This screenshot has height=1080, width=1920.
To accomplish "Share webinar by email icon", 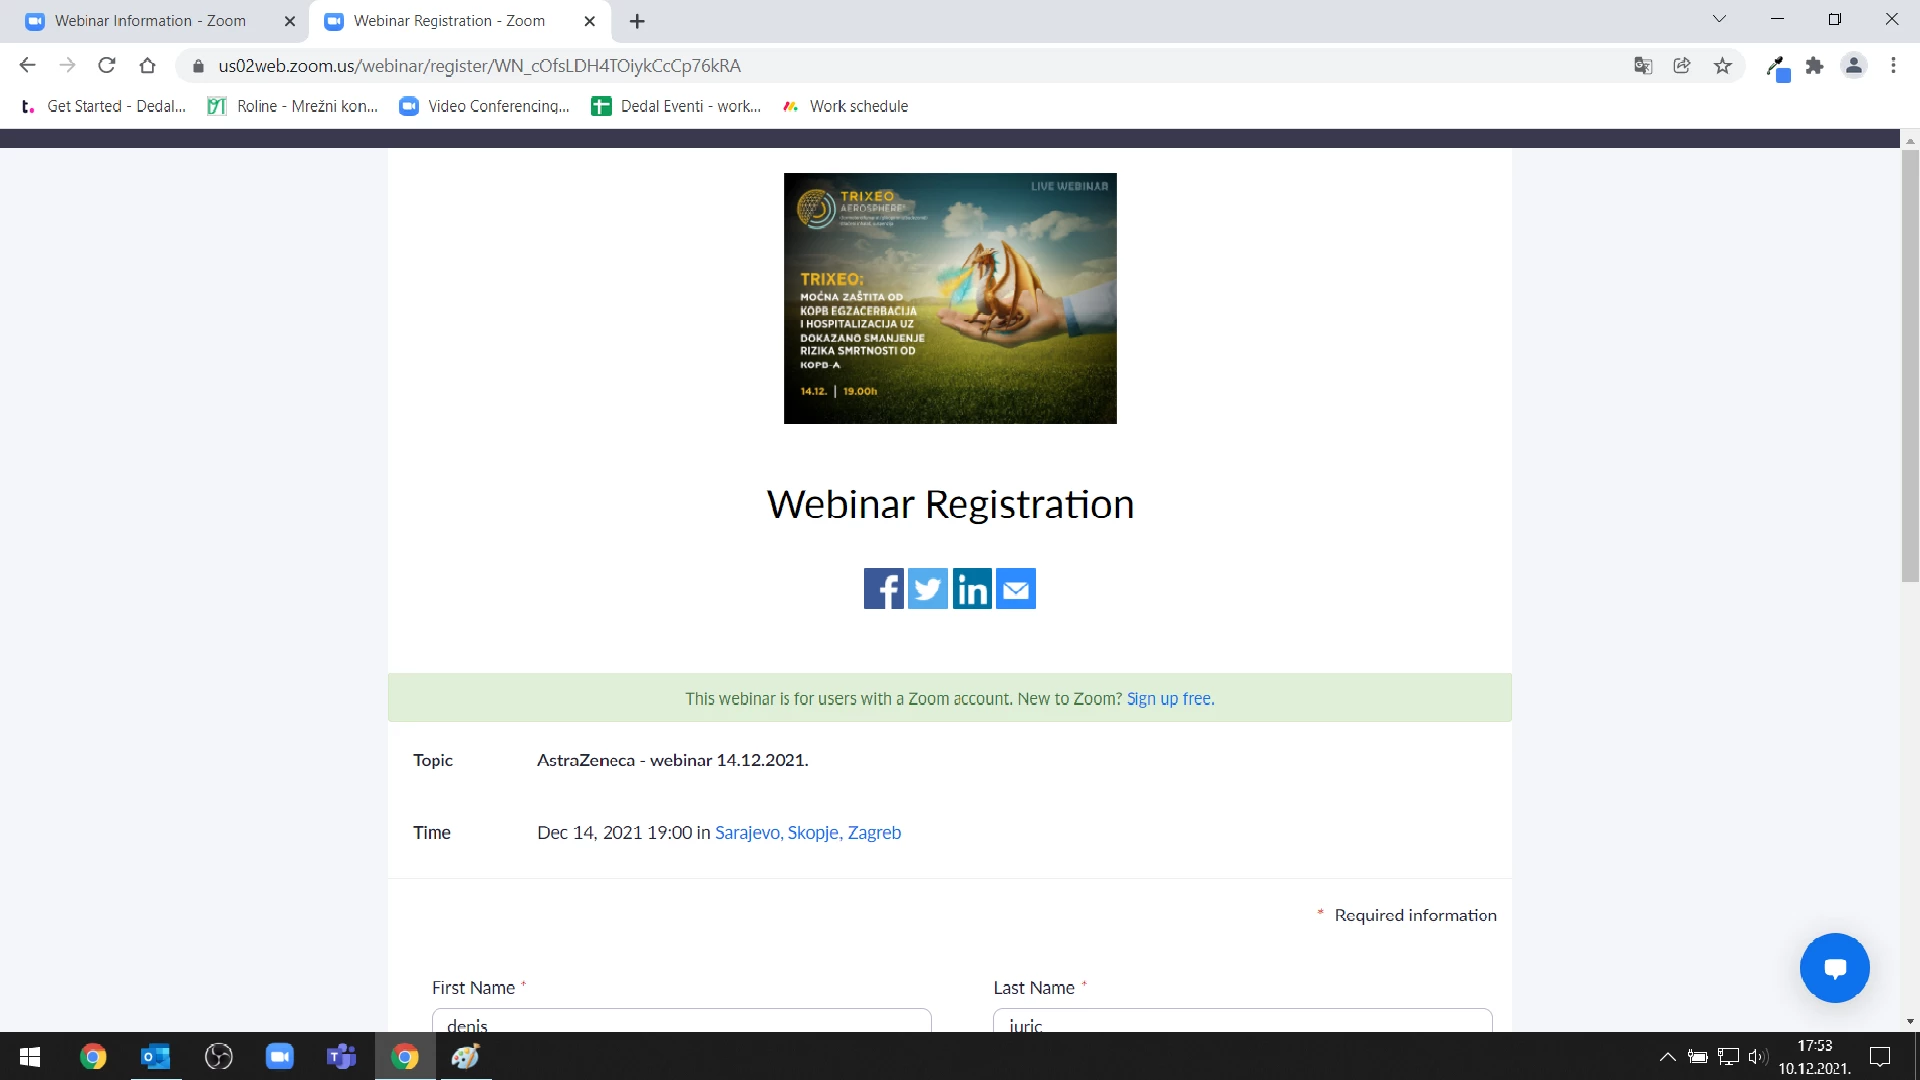I will click(1016, 589).
